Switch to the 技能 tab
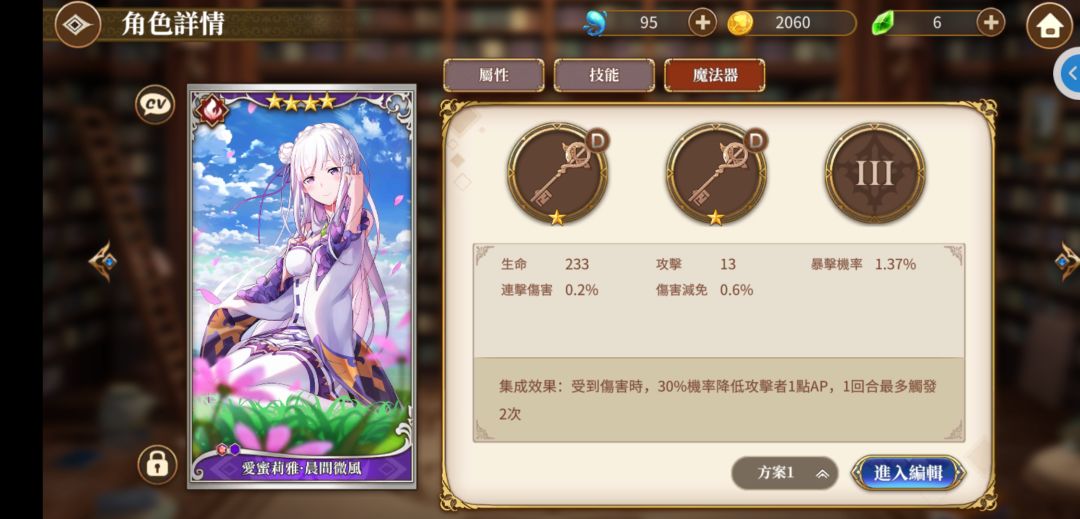The height and width of the screenshot is (519, 1080). click(604, 75)
